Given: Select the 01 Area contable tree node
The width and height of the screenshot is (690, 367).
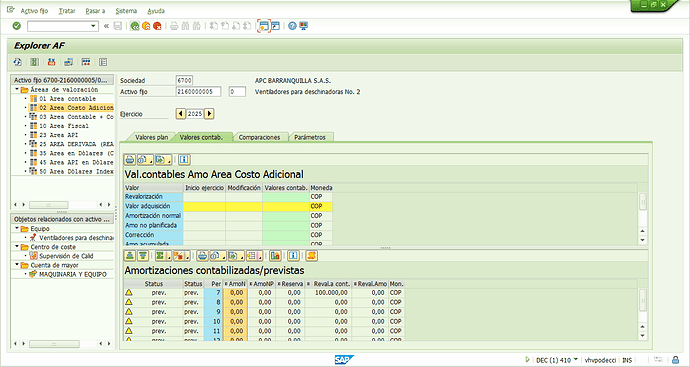Looking at the screenshot, I should click(x=67, y=99).
